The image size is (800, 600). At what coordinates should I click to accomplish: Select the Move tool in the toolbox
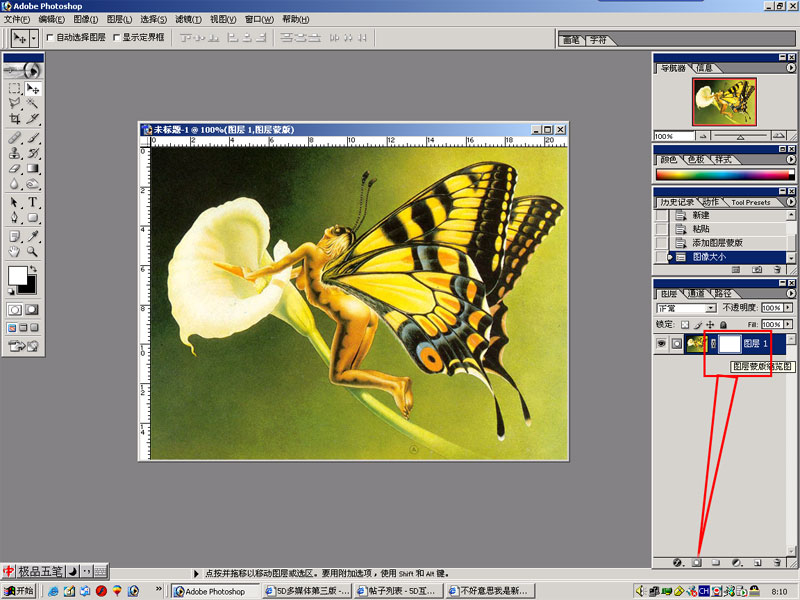[x=33, y=89]
